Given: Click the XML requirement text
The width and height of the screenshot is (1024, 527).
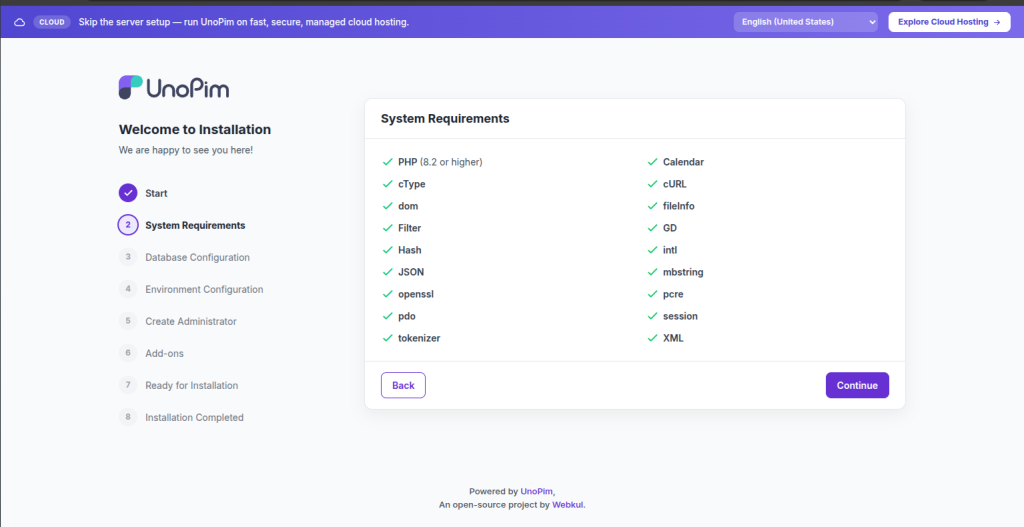Looking at the screenshot, I should click(673, 338).
